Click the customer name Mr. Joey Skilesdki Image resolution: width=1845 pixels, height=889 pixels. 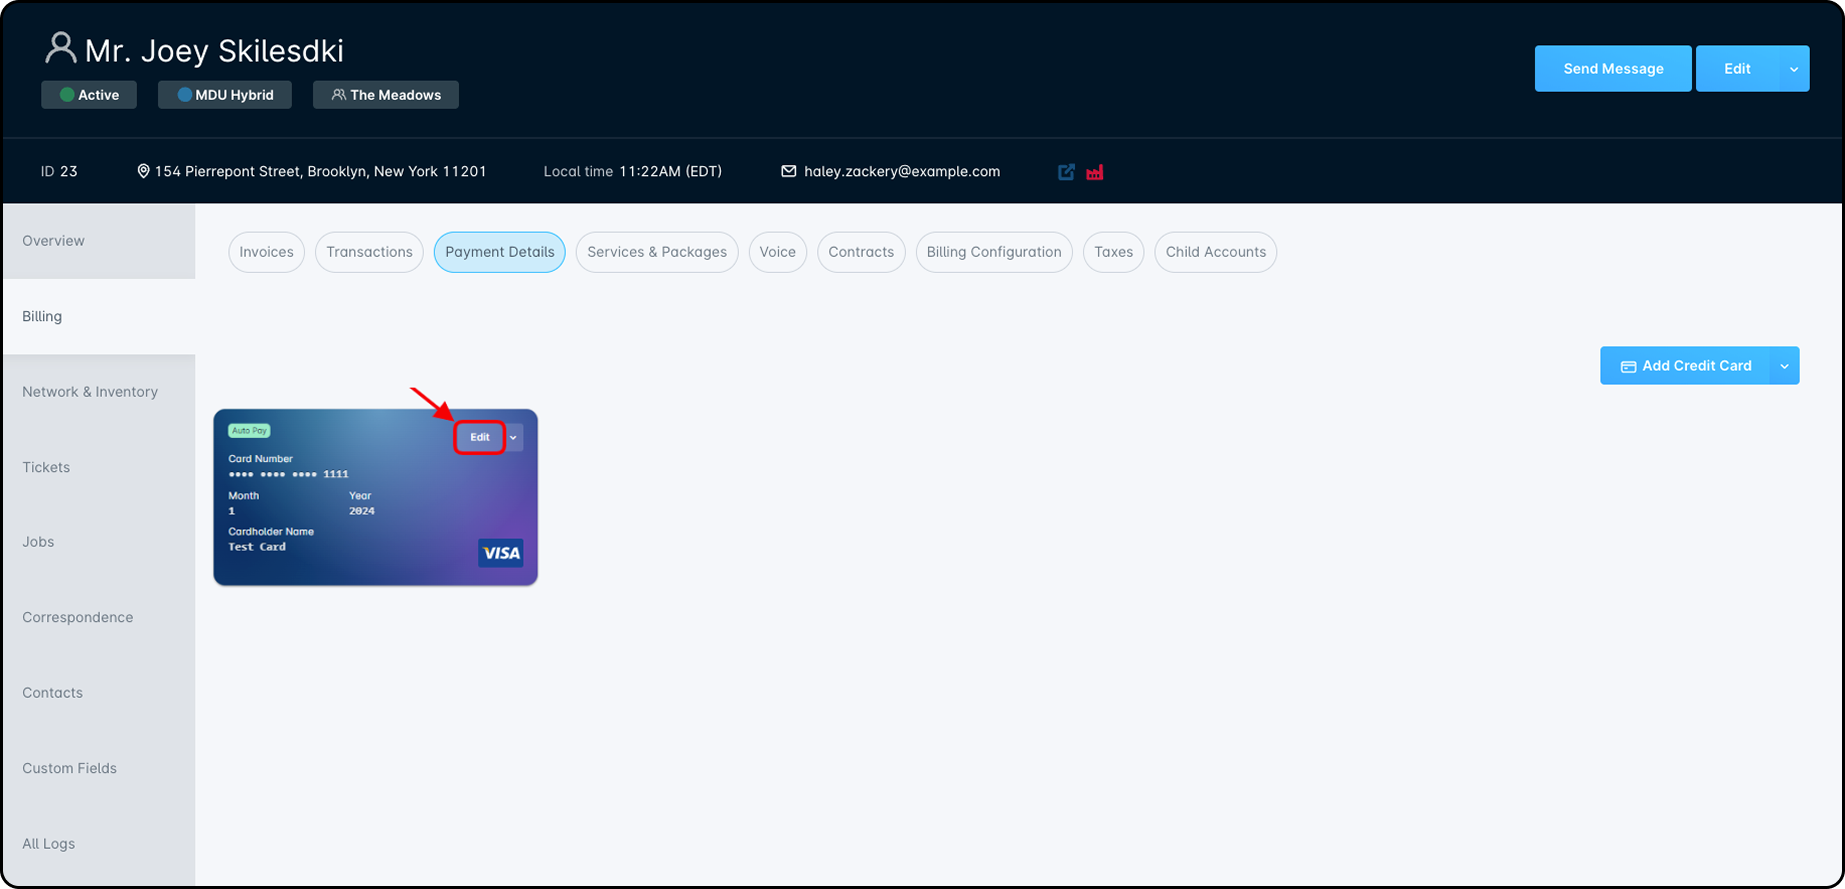click(x=214, y=51)
